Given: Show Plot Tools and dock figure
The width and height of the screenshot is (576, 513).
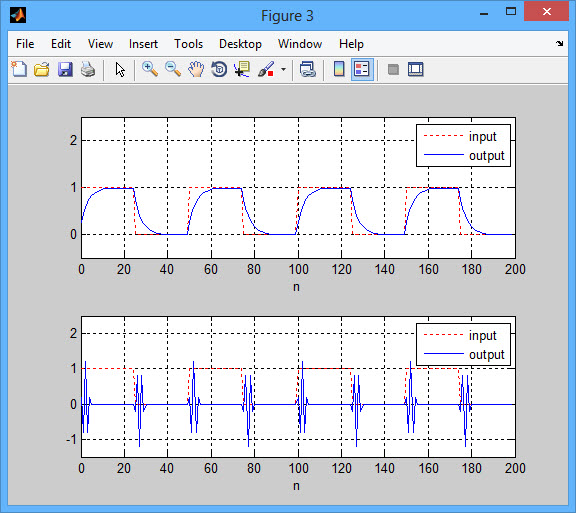Looking at the screenshot, I should coord(415,69).
